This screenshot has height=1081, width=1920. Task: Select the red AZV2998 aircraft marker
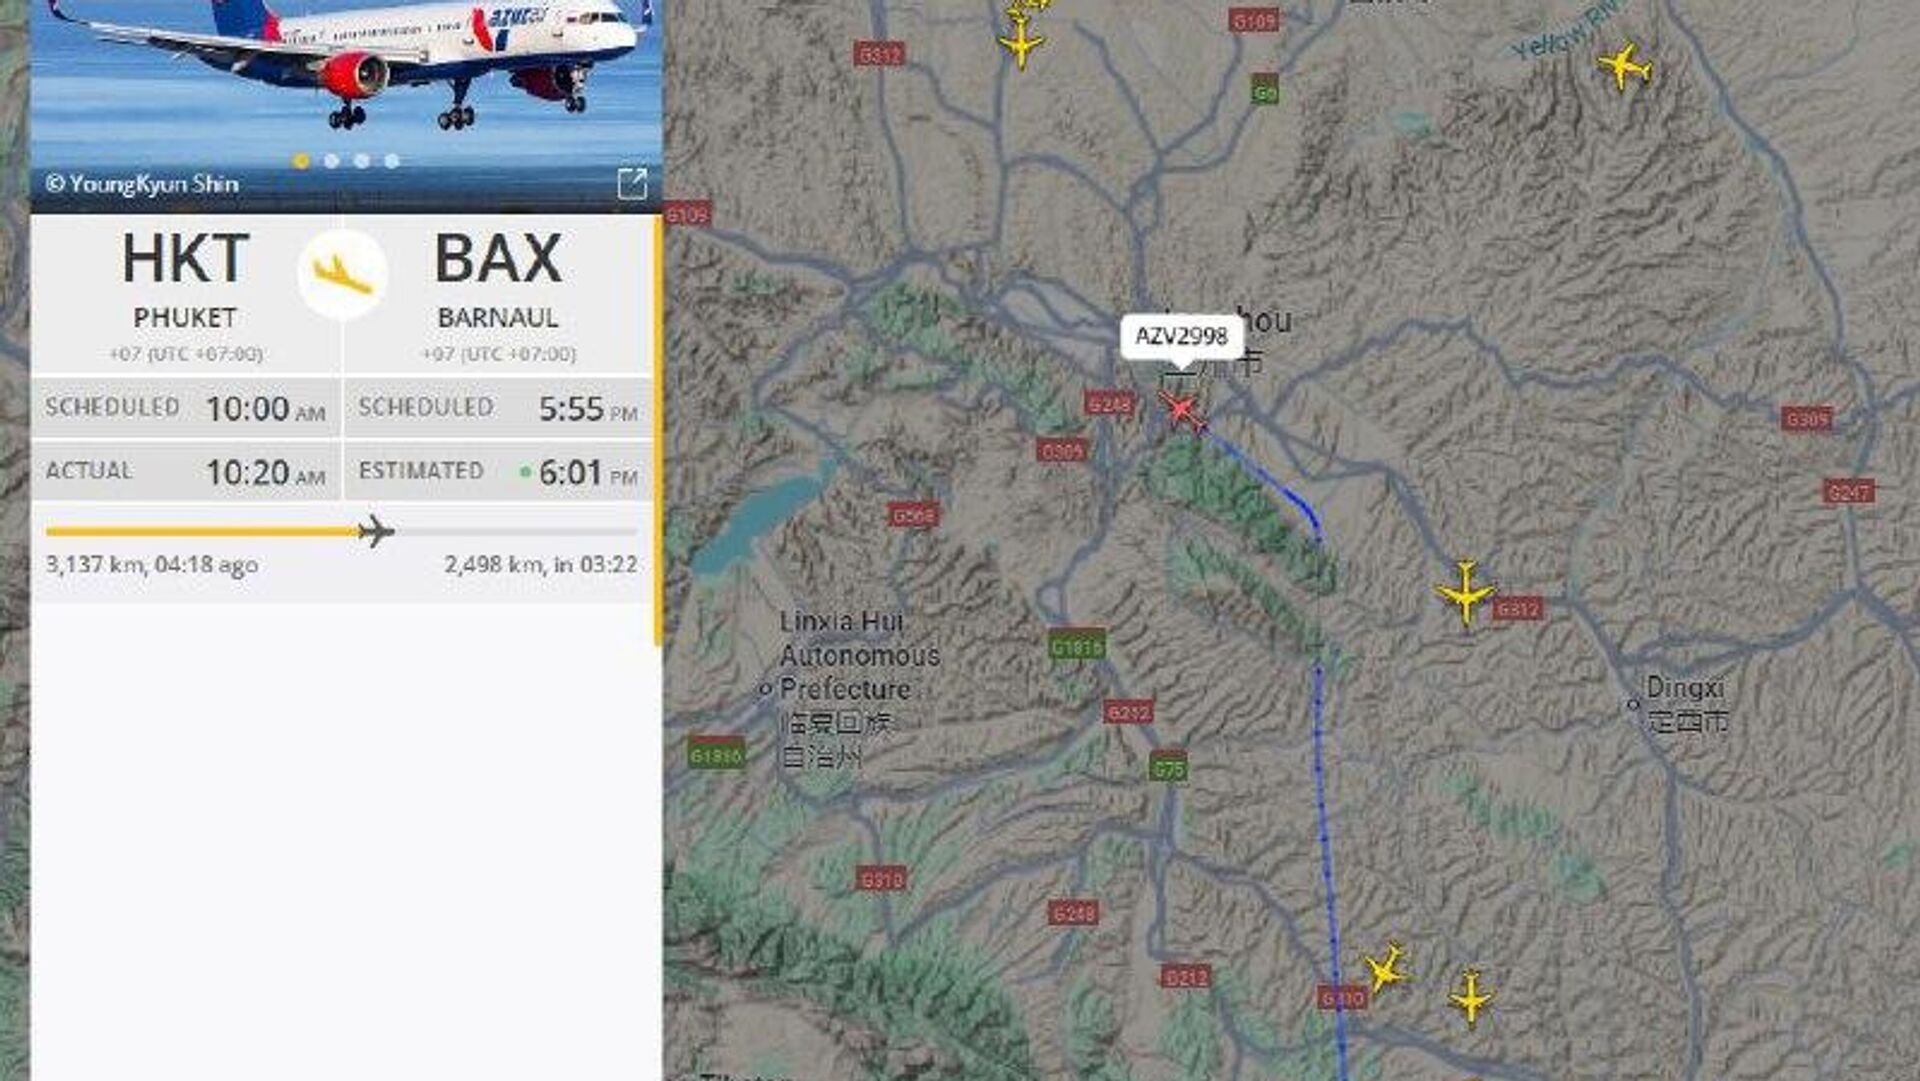coord(1182,410)
